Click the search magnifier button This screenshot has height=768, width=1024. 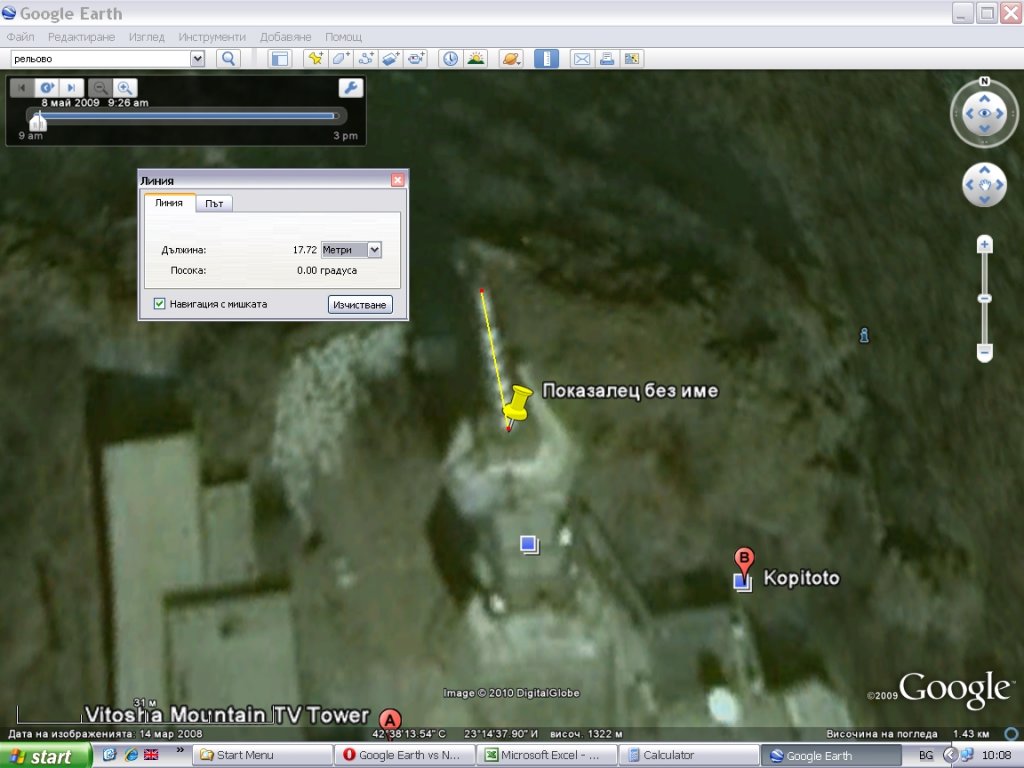(229, 59)
